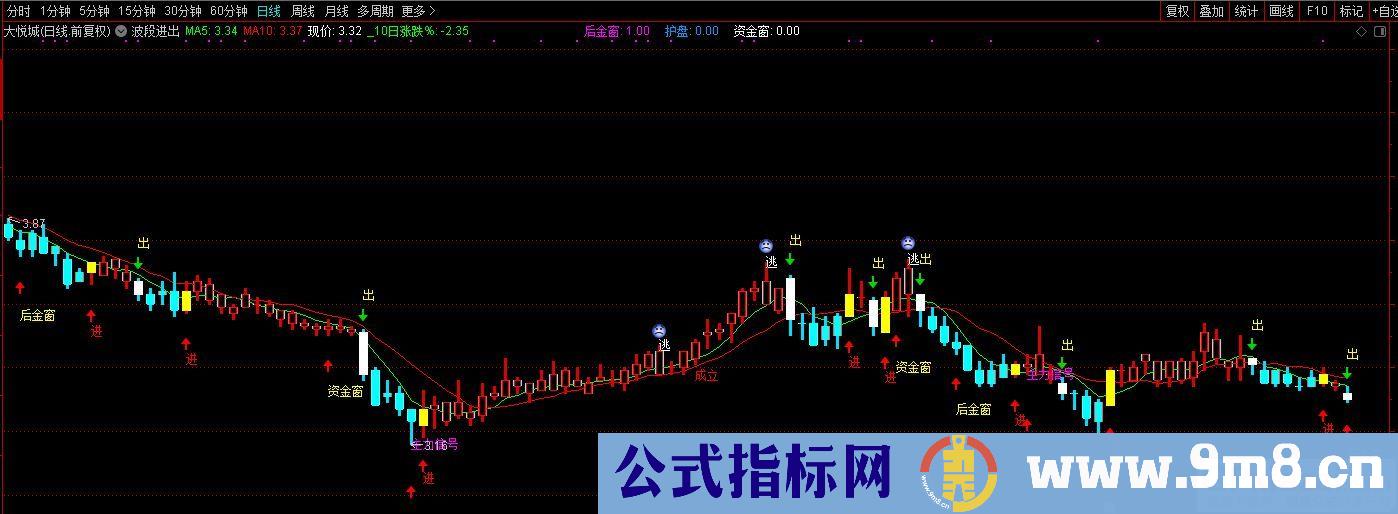Click the 成立 label on the chart
The image size is (1398, 514).
coord(707,376)
